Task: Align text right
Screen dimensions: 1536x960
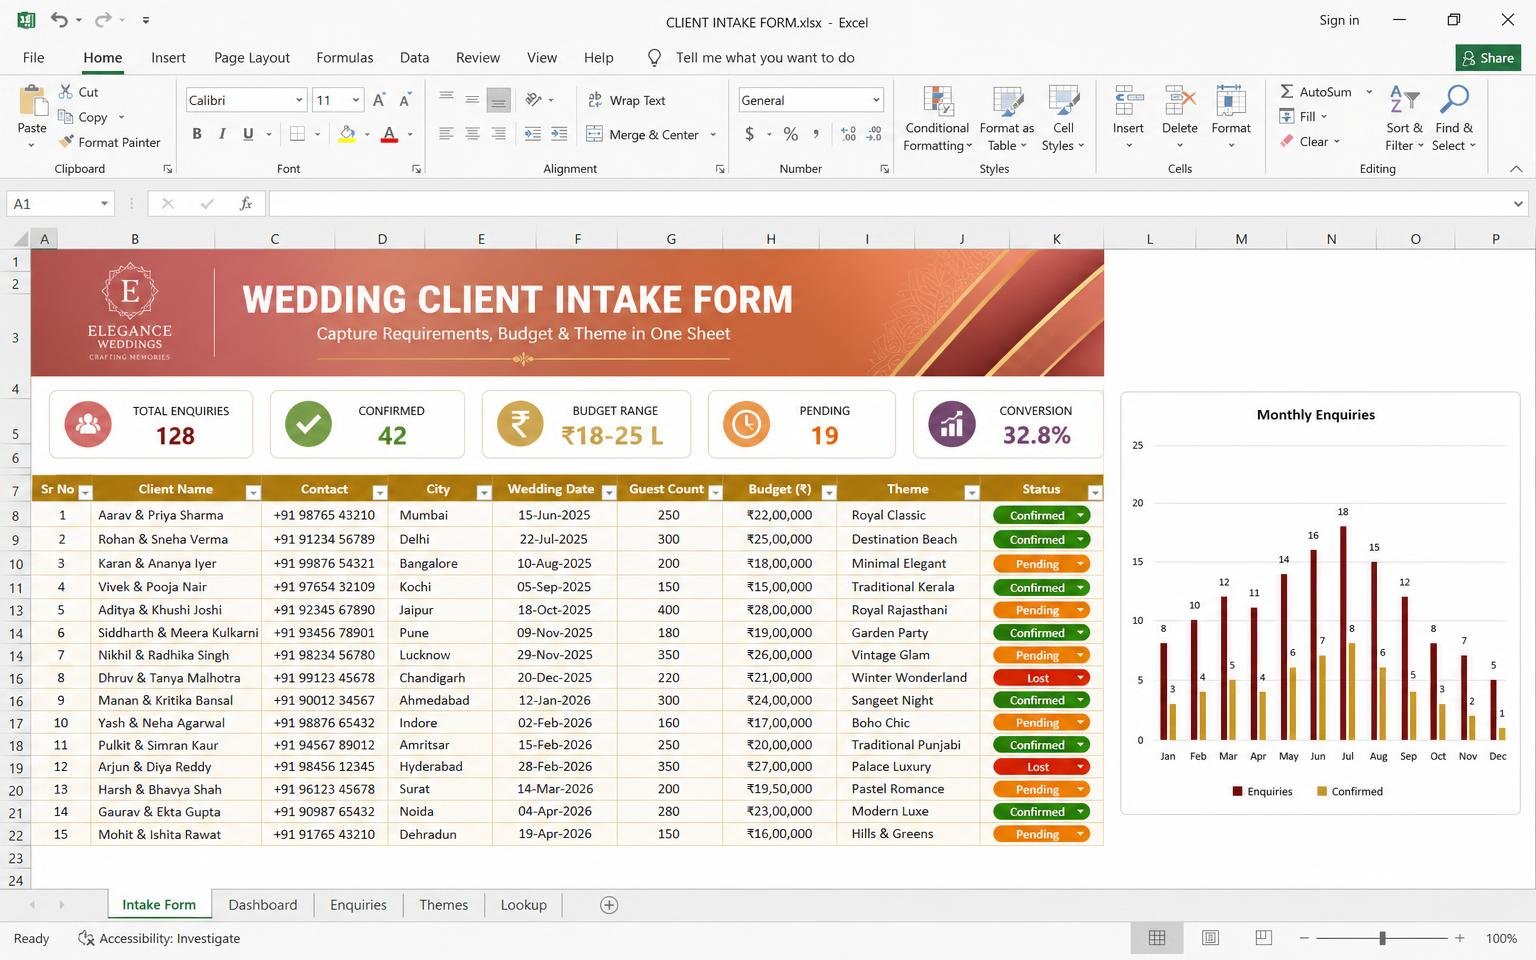Action: pyautogui.click(x=498, y=134)
